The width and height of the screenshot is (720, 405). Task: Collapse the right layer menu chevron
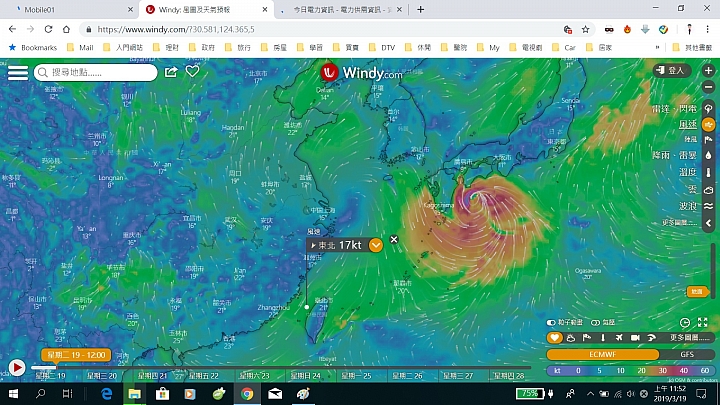(709, 223)
